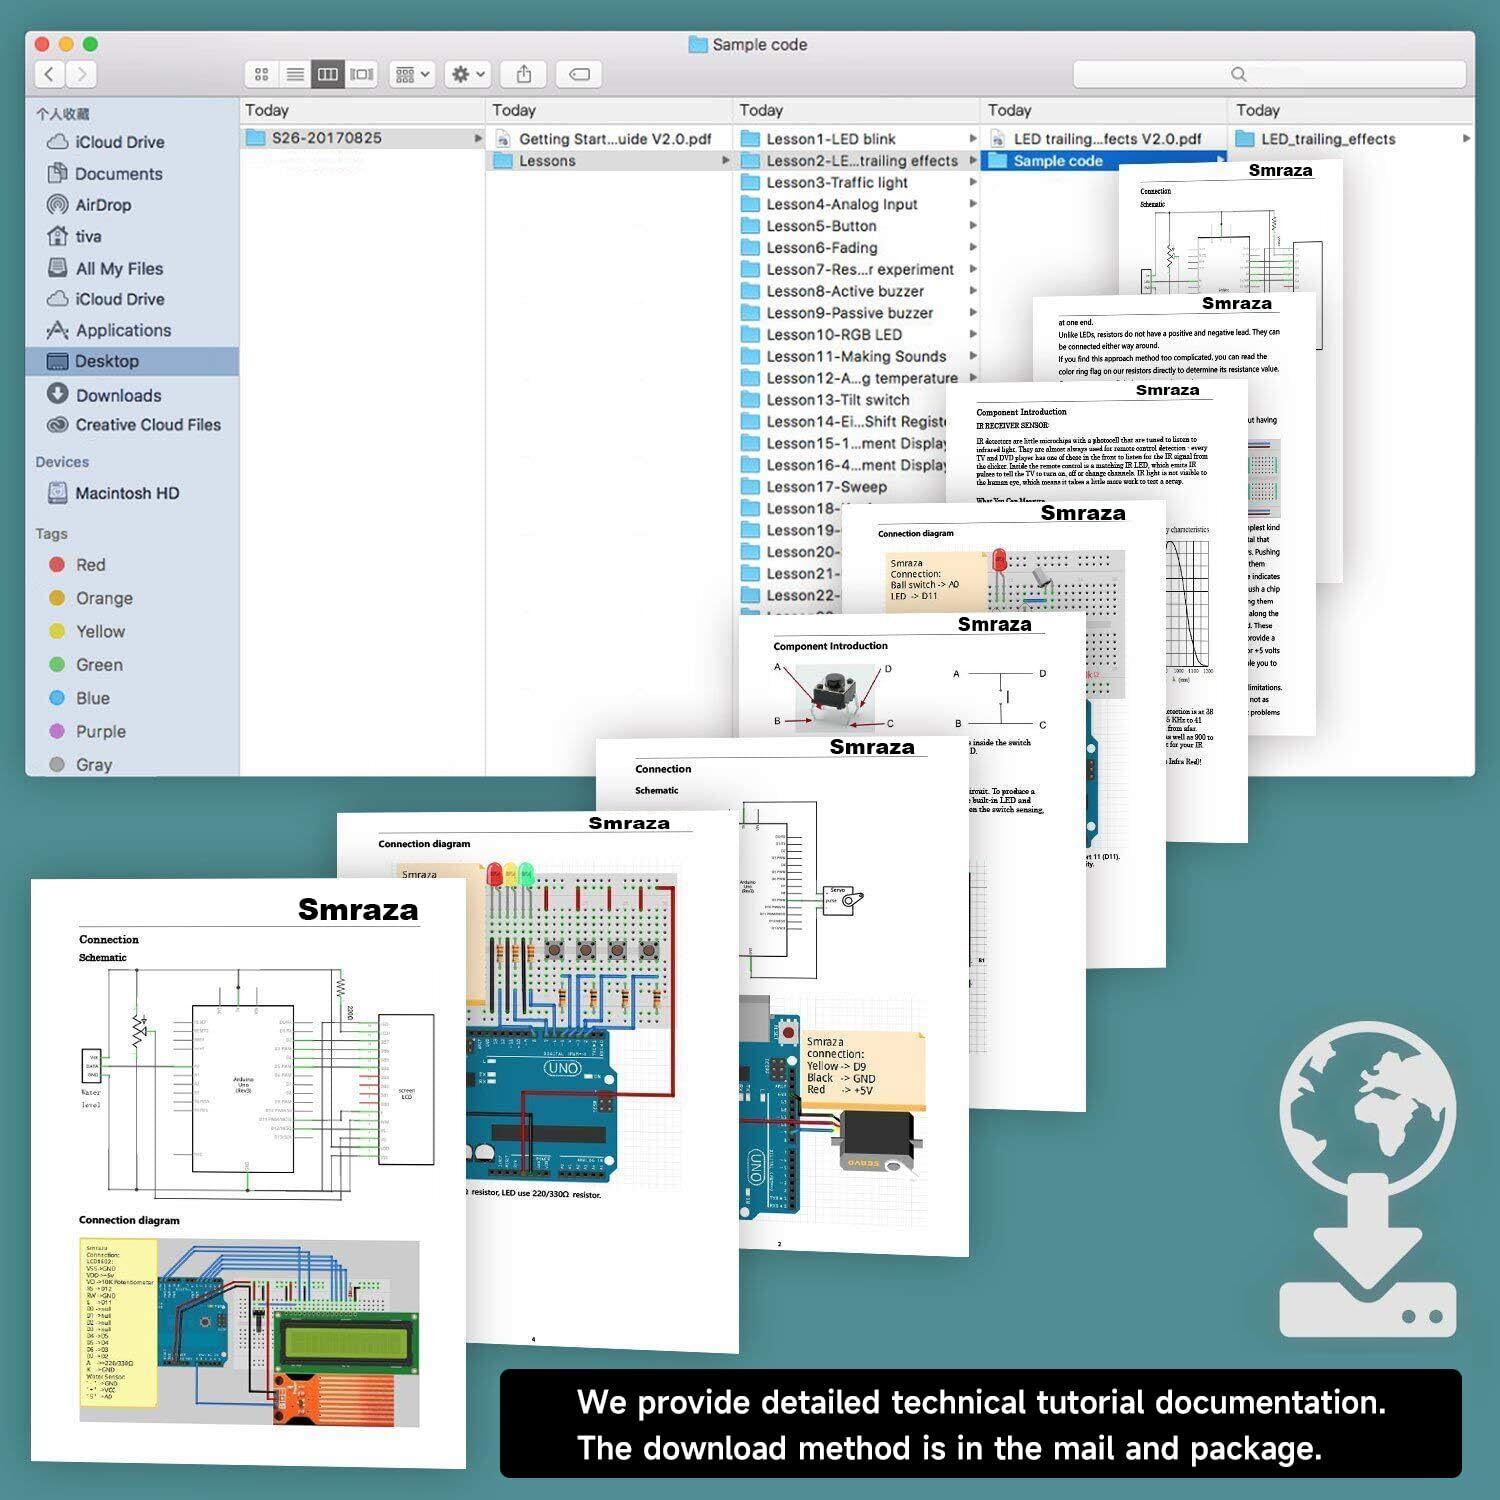Screen dimensions: 1500x1500
Task: Go back with the back arrow
Action: [x=50, y=74]
